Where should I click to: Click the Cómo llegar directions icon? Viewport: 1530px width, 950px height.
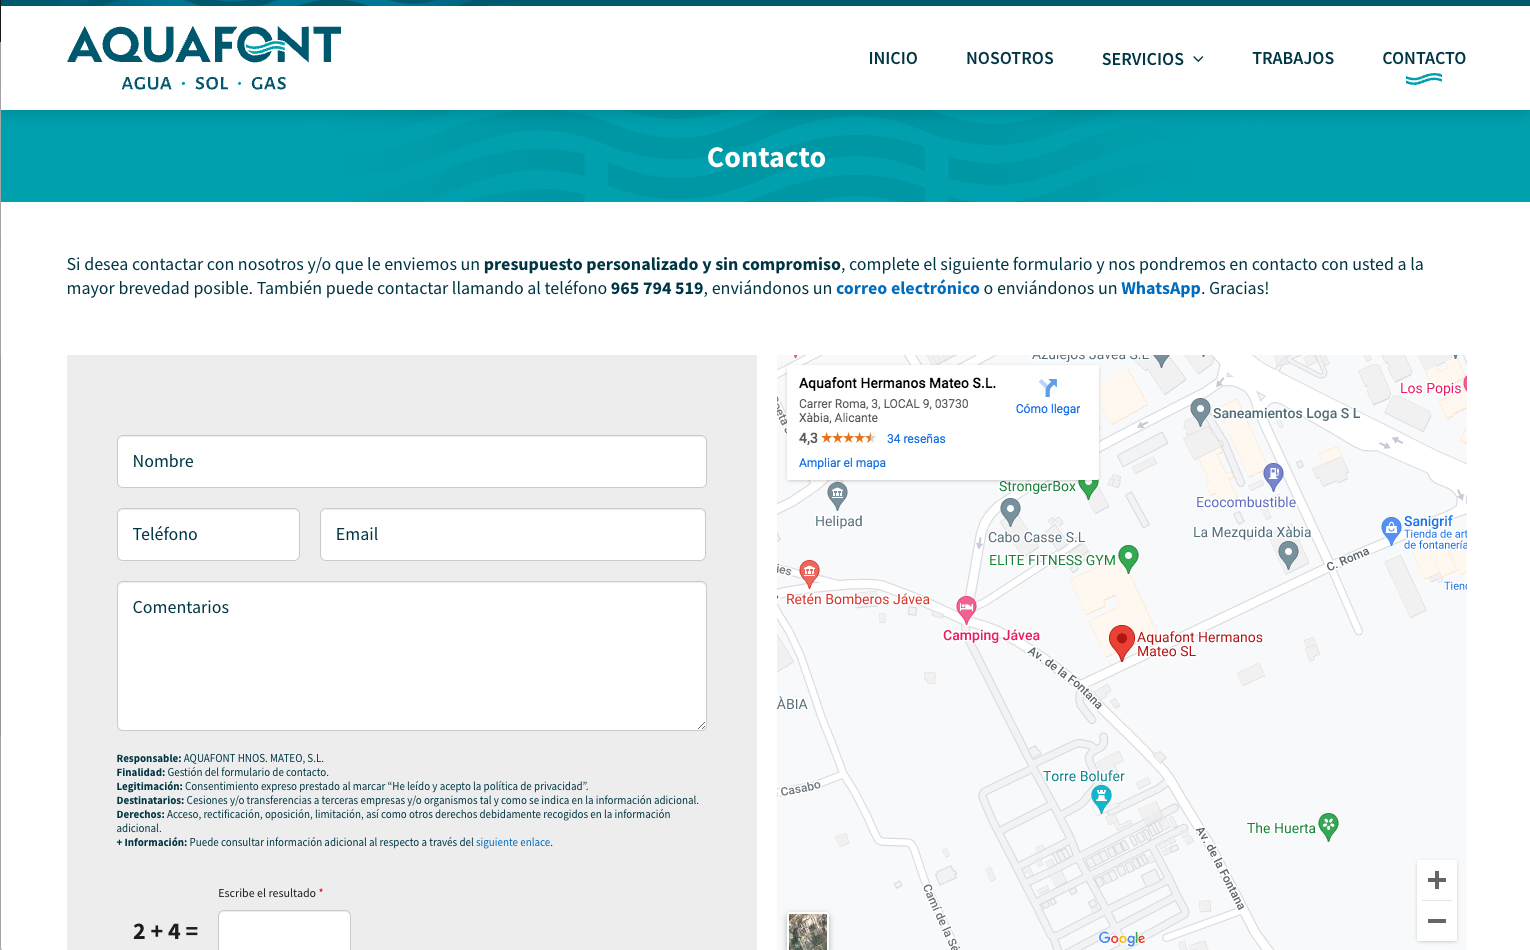1048,387
